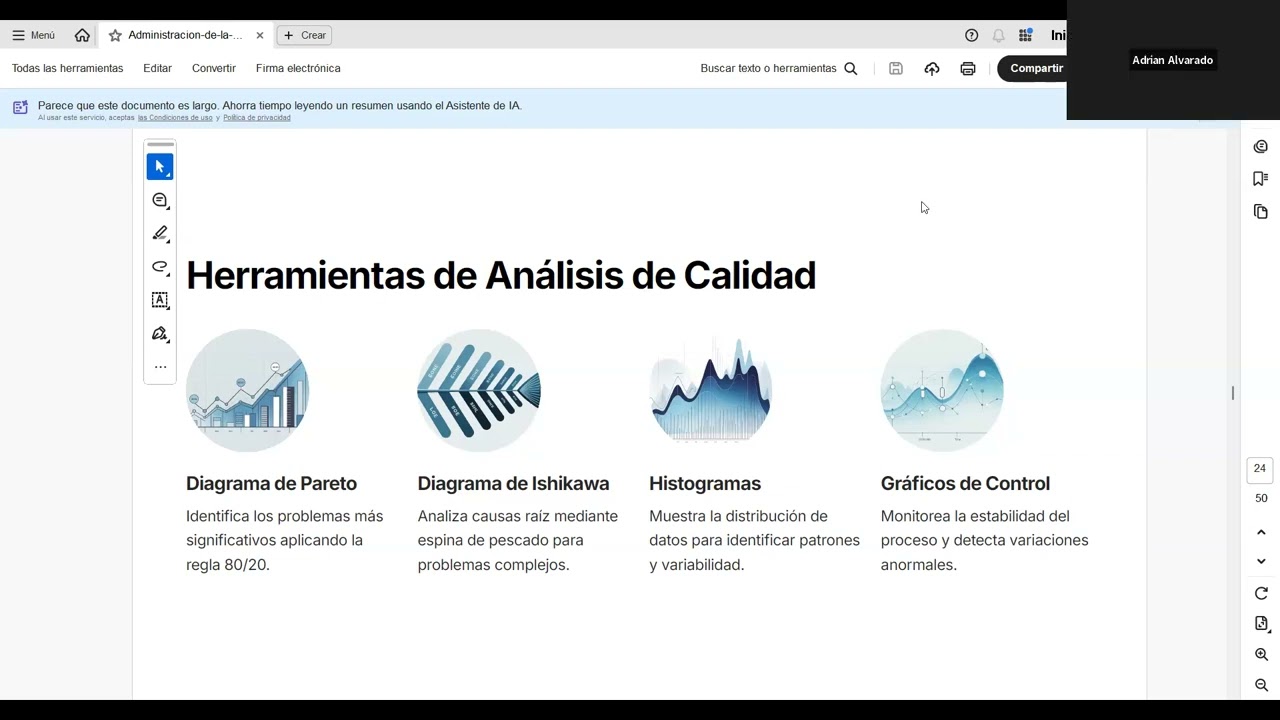
Task: Rotate the view with circular arrow icon
Action: pos(1261,593)
